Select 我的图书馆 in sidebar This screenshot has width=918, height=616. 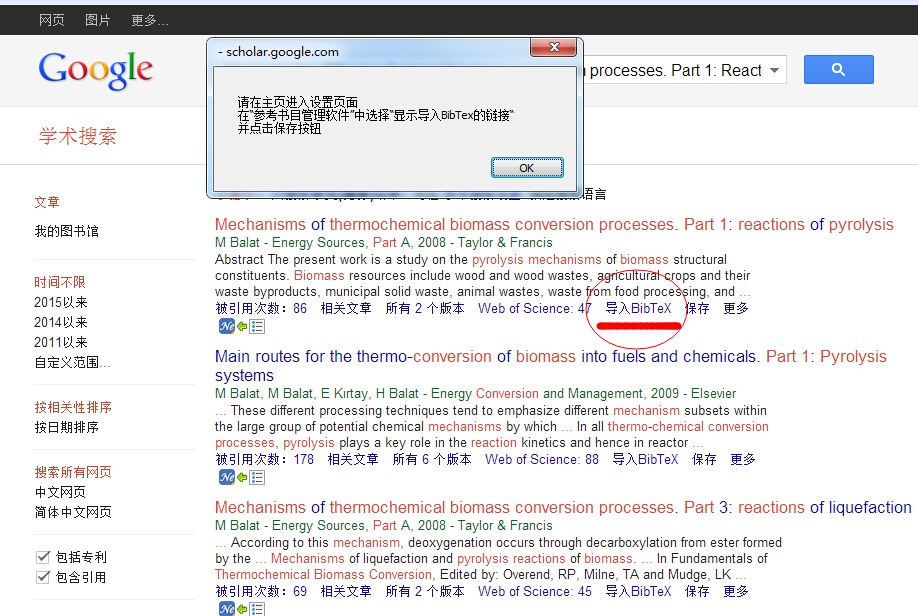click(x=66, y=231)
